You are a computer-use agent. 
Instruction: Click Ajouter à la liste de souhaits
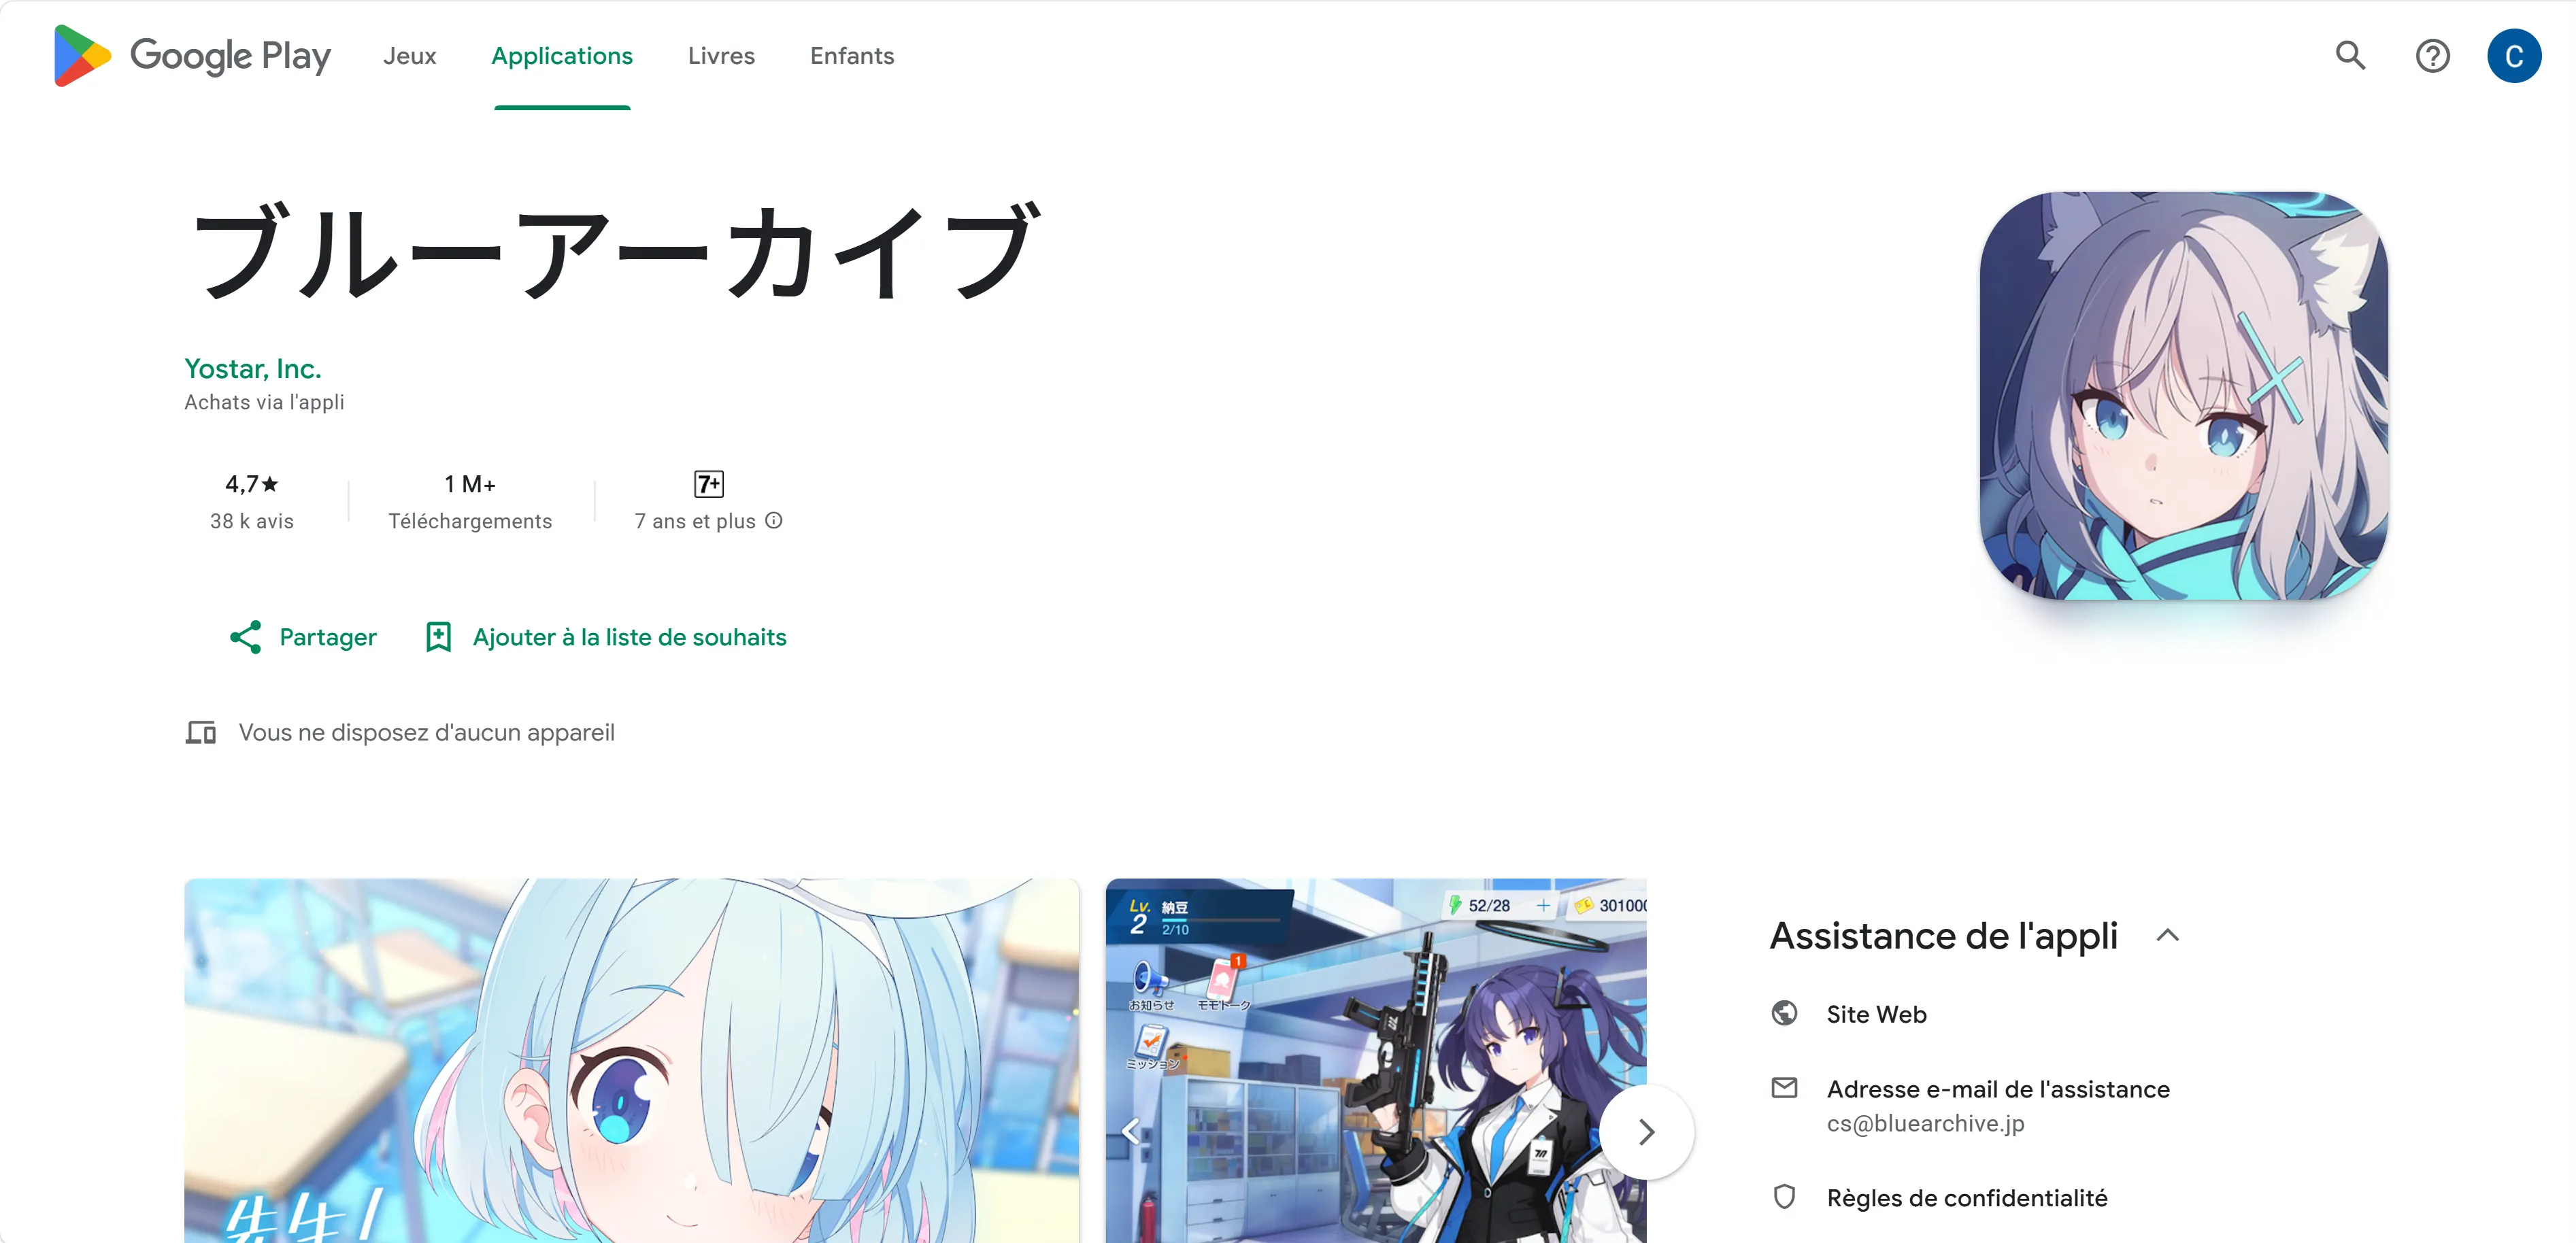pos(630,637)
